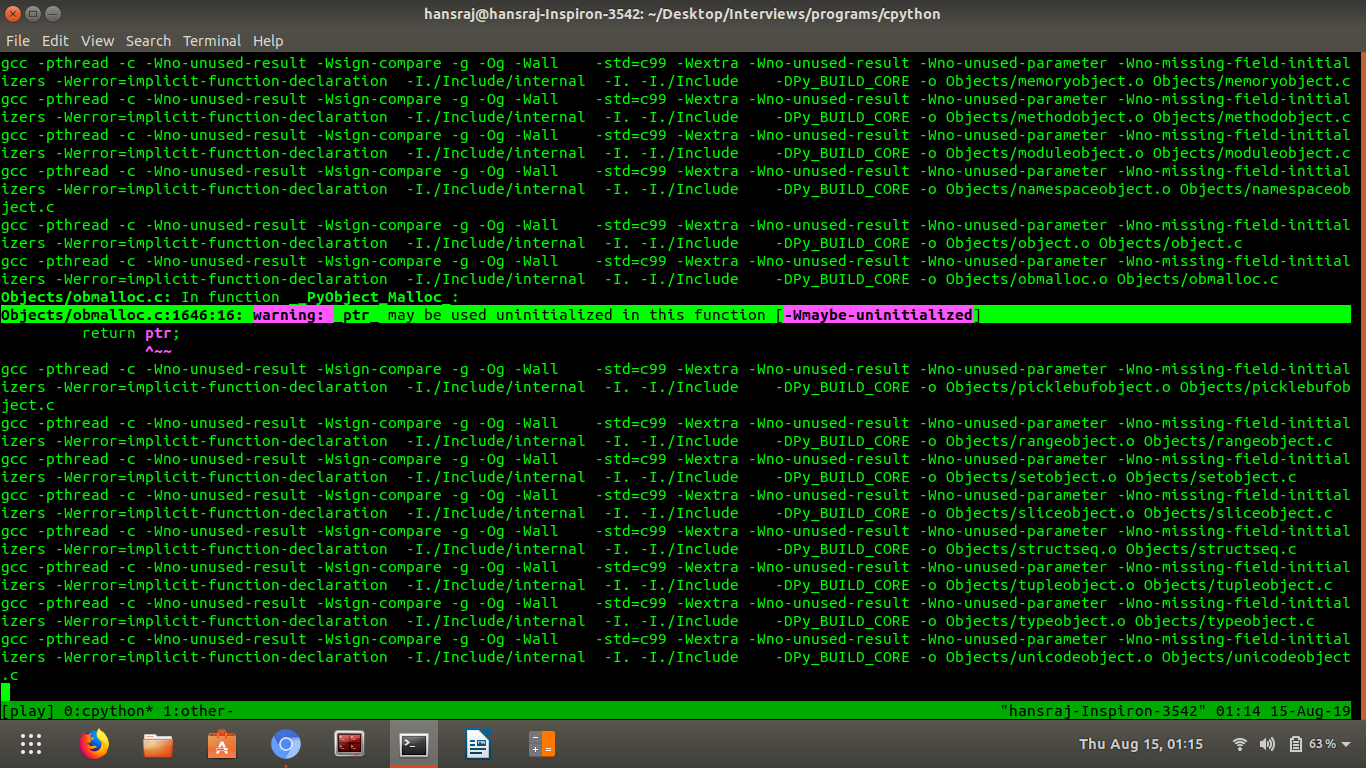Click the -Wmaybe-uninitialized flag text

point(878,315)
